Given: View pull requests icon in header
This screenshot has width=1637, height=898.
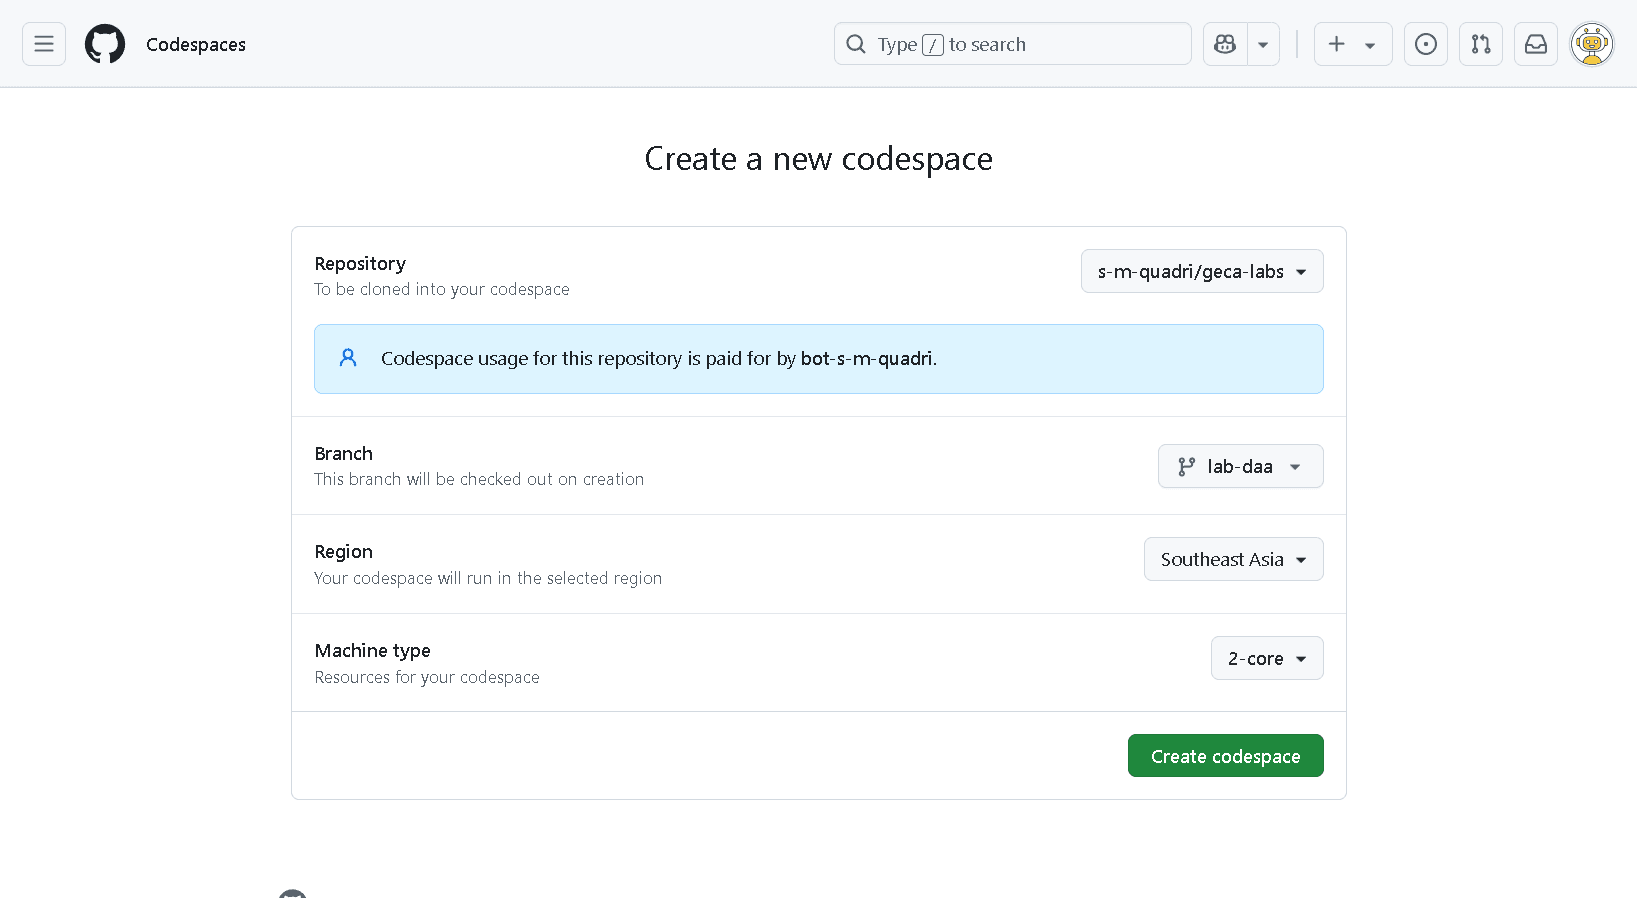Looking at the screenshot, I should click(x=1481, y=44).
